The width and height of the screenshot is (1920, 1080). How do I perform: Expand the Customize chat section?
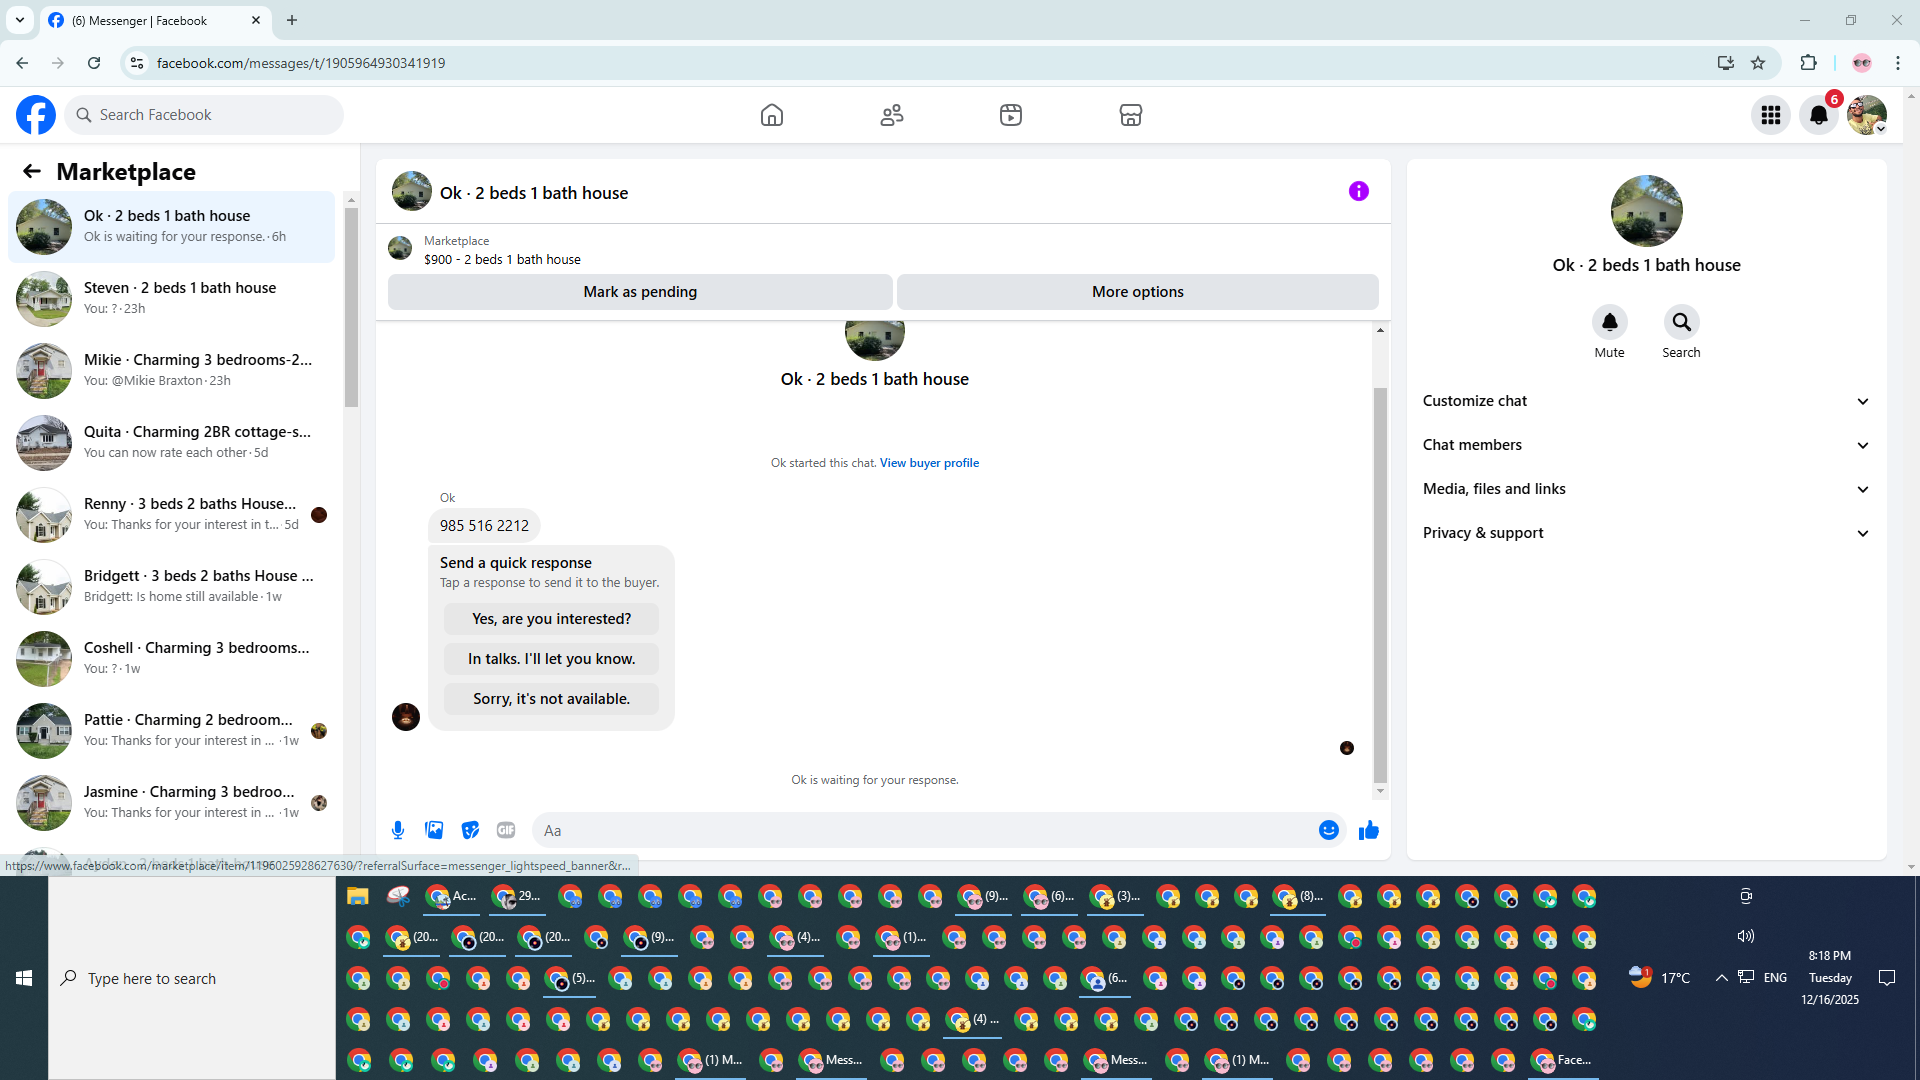pos(1646,401)
